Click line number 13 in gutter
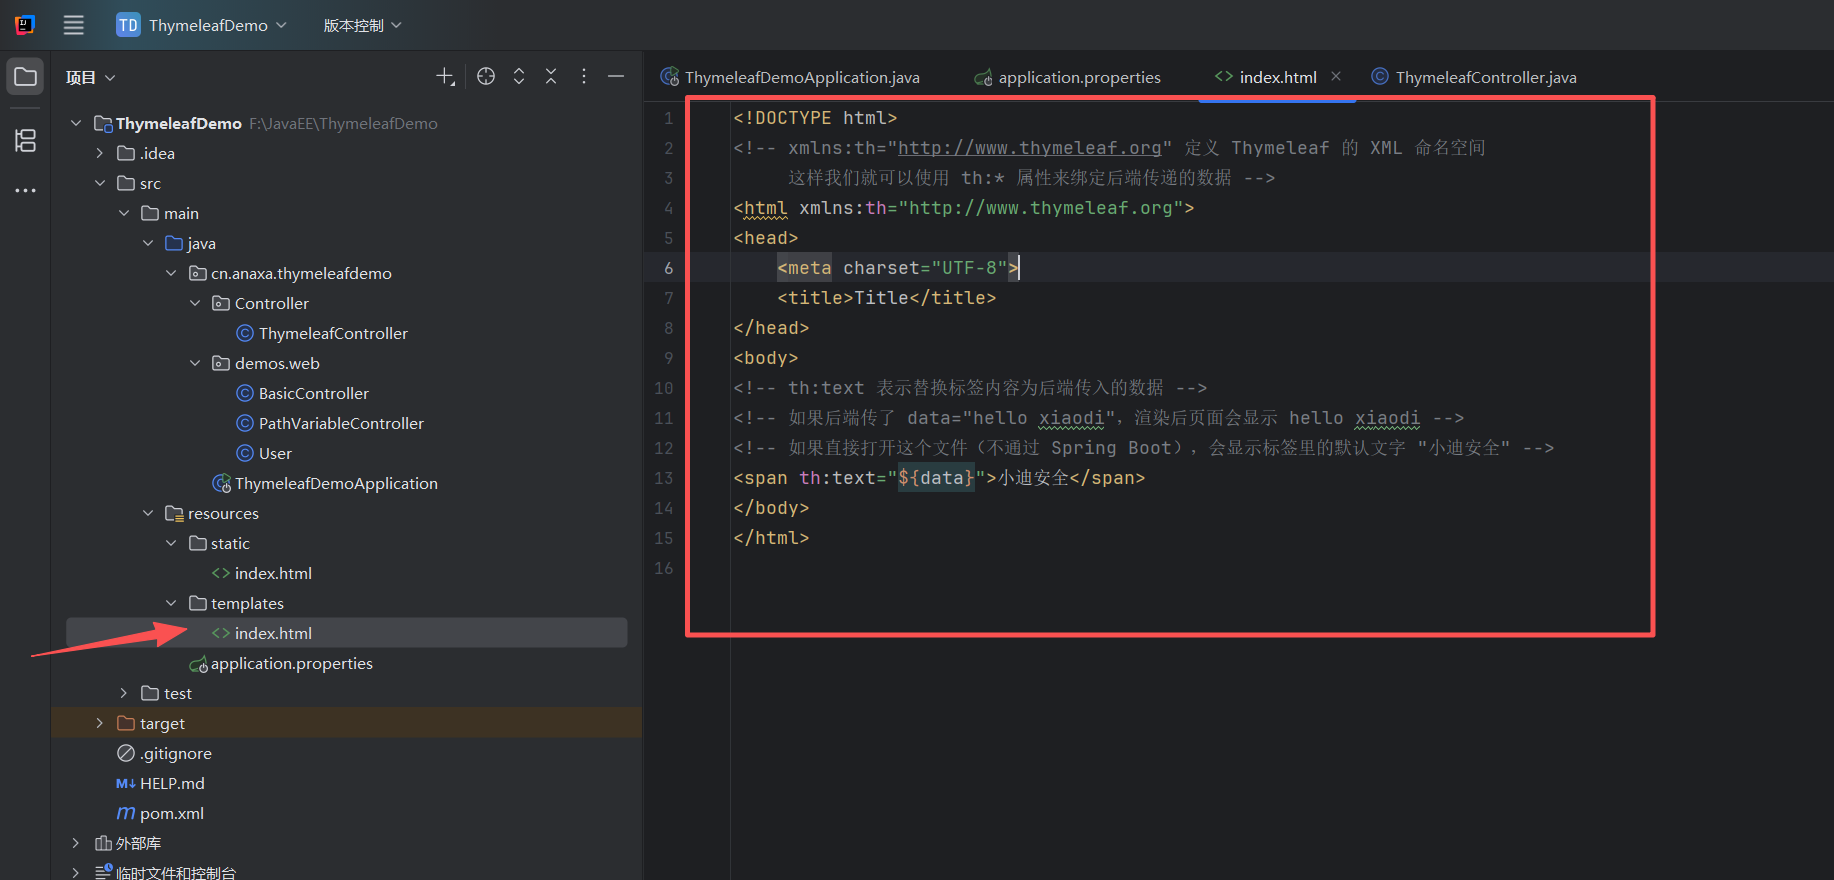Image resolution: width=1834 pixels, height=880 pixels. pos(663,478)
